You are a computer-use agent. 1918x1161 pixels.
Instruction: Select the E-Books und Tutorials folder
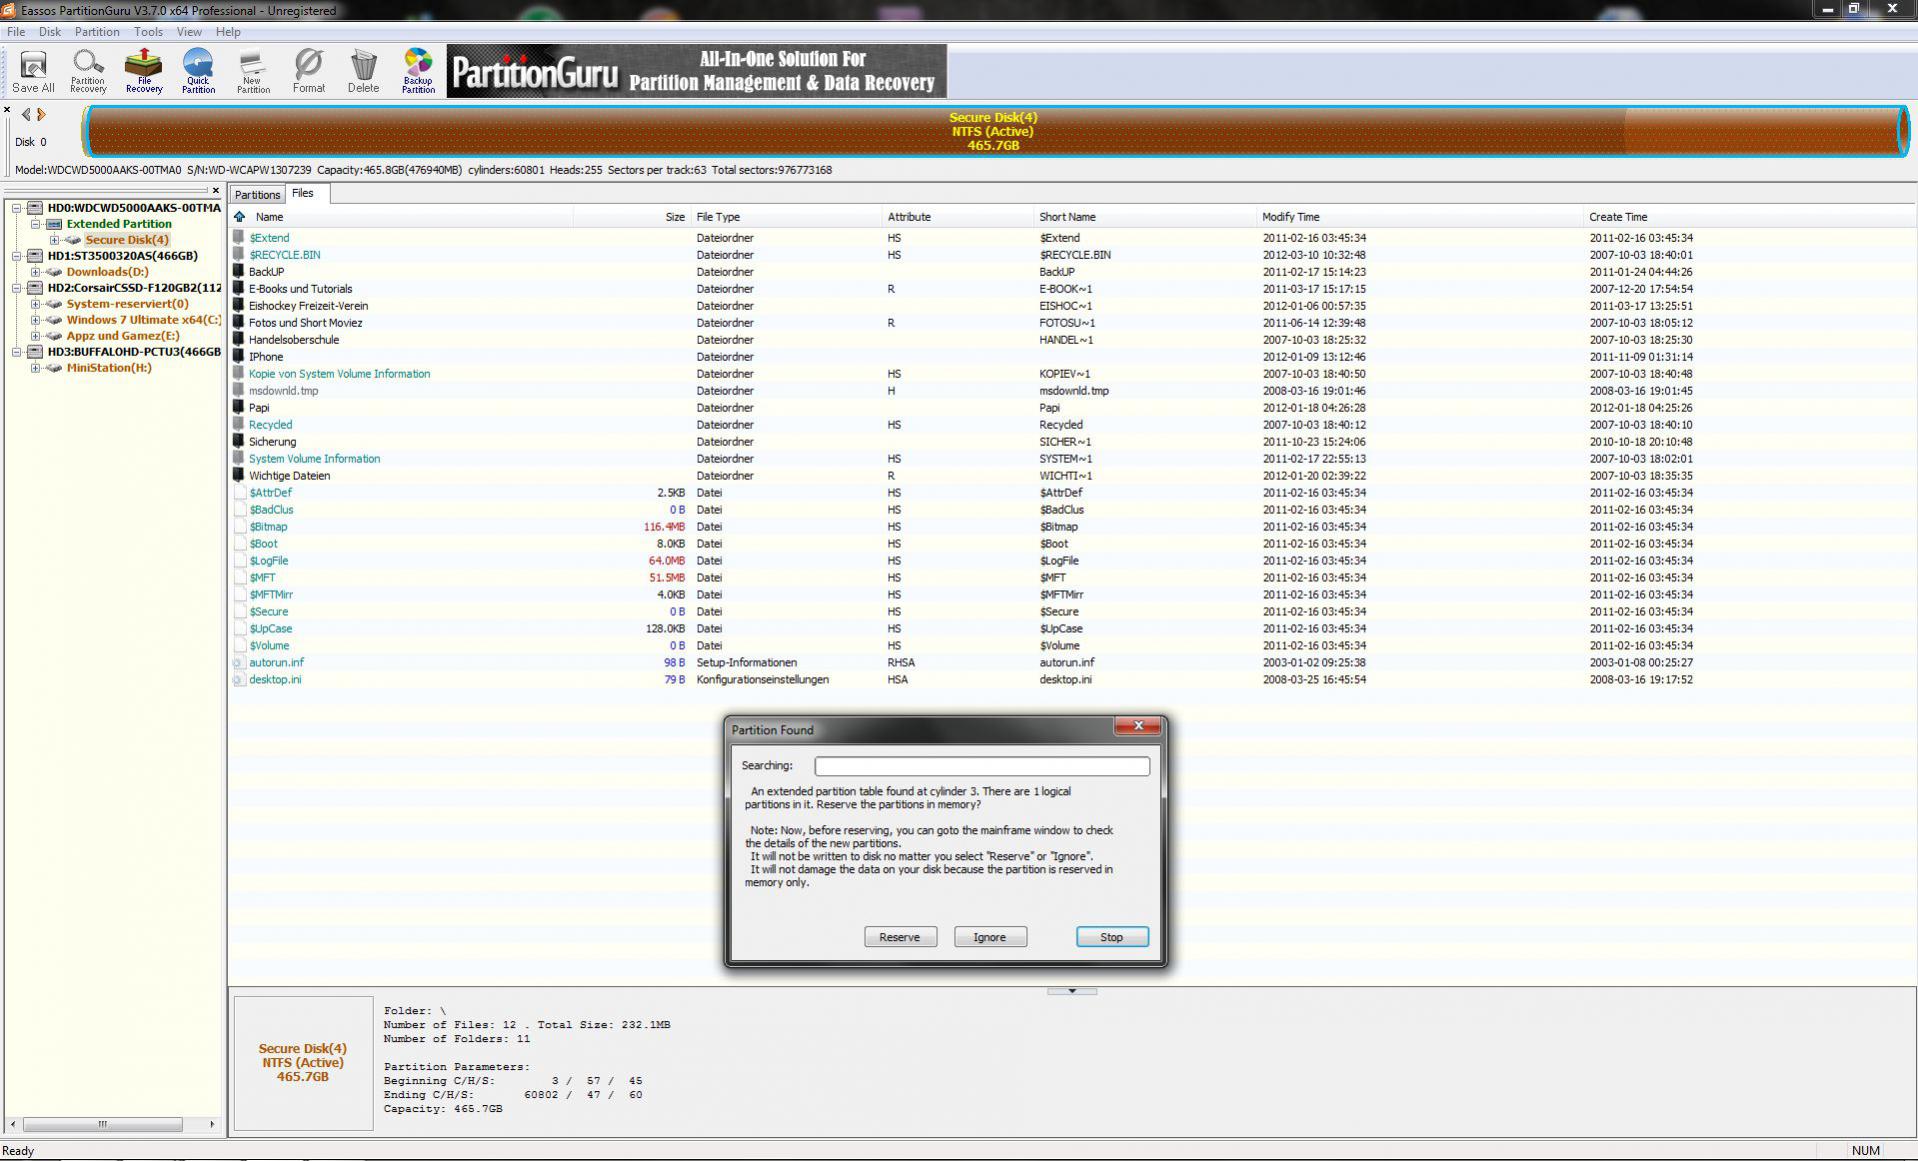300,288
